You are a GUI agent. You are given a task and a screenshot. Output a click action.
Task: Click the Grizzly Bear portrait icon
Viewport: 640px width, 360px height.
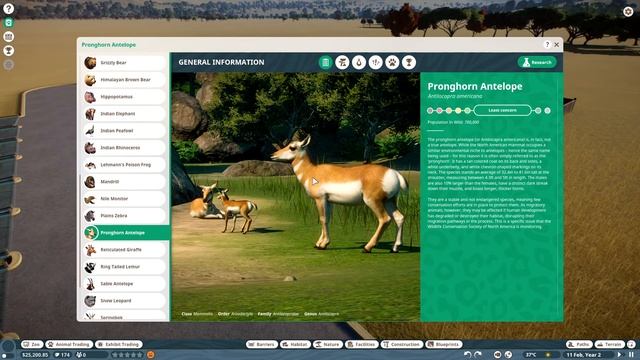pyautogui.click(x=90, y=63)
